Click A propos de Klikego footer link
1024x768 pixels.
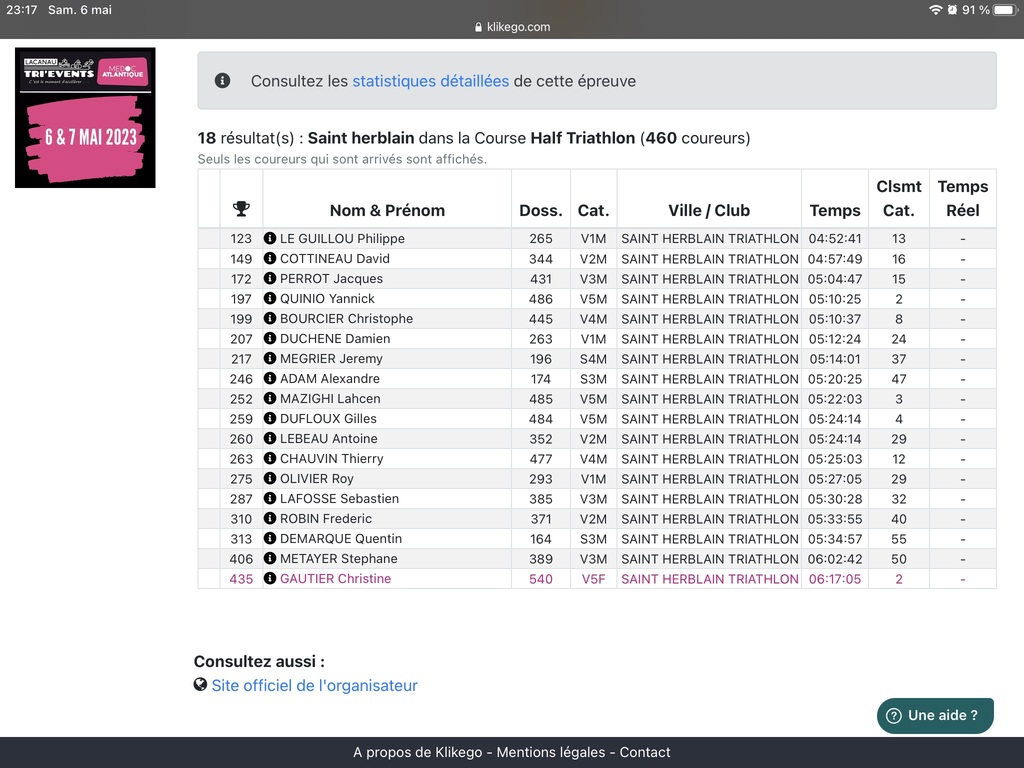[417, 752]
